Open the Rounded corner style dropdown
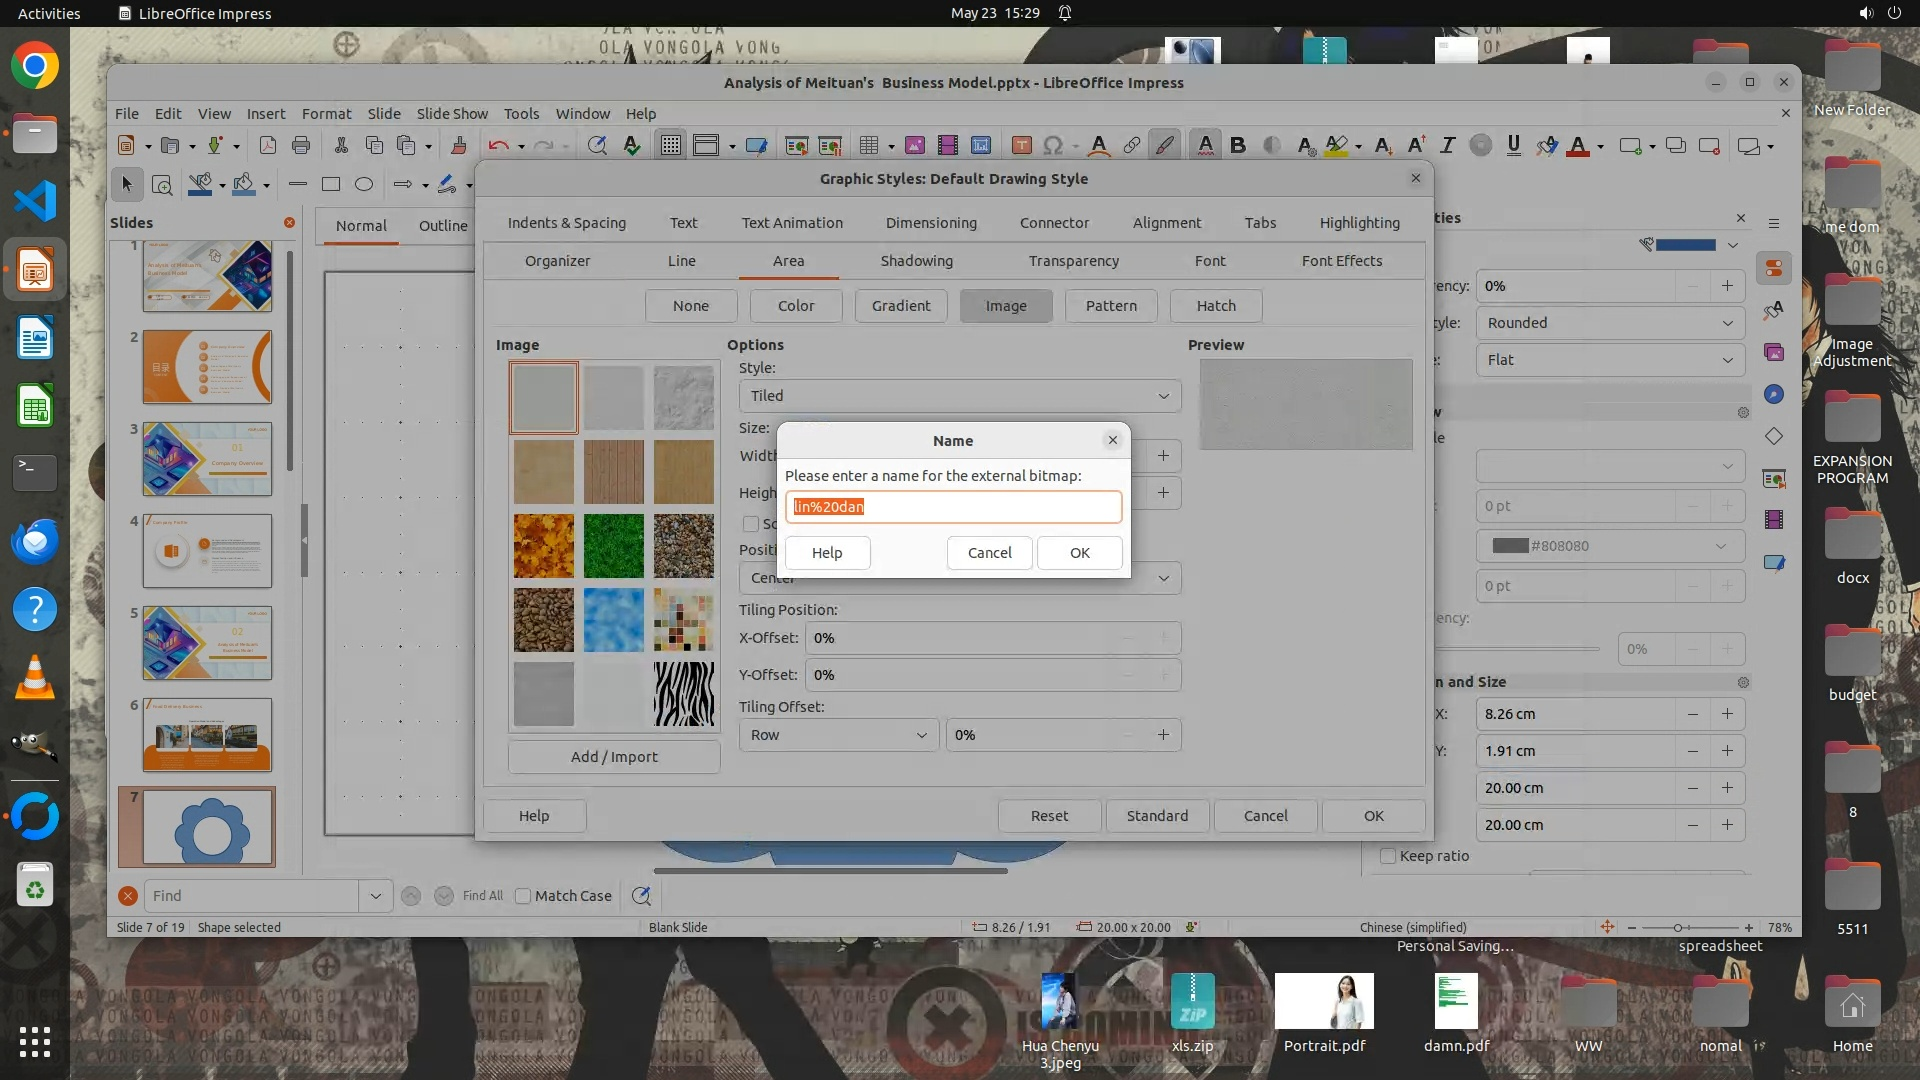 1609,323
